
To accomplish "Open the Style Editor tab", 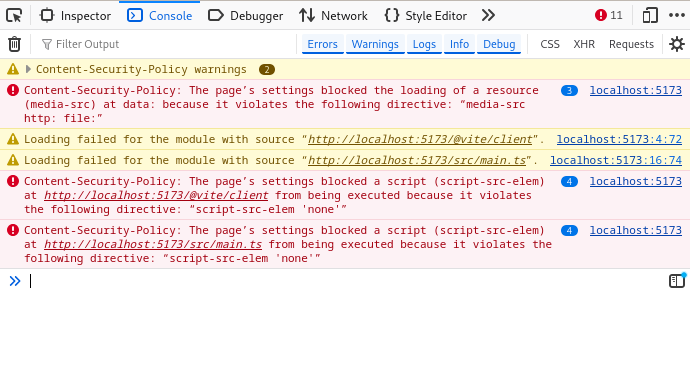I will (x=426, y=16).
